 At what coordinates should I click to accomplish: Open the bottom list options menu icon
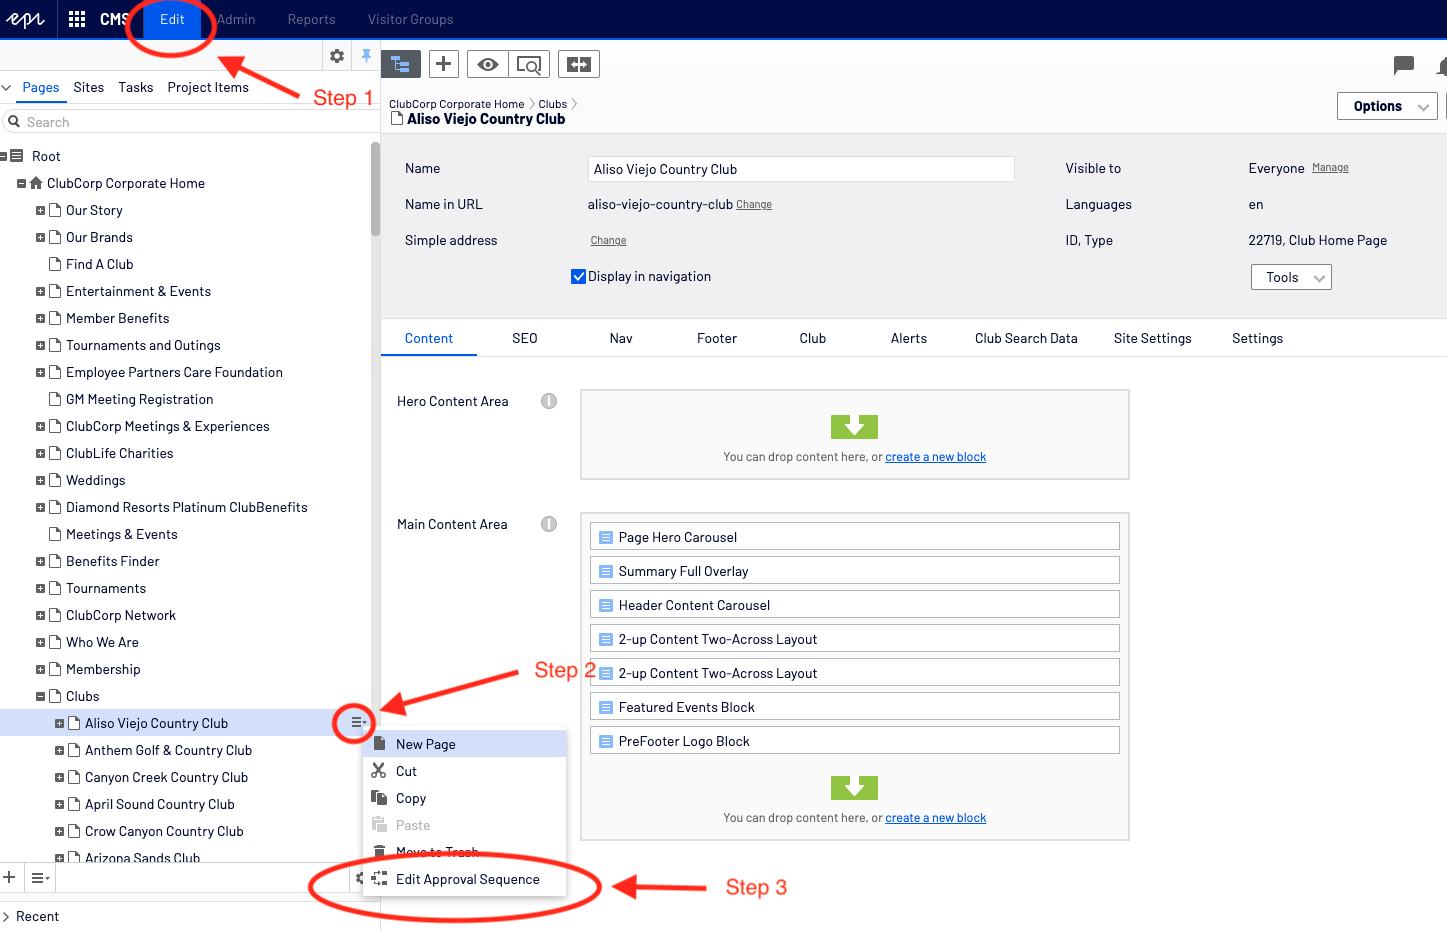pos(40,878)
